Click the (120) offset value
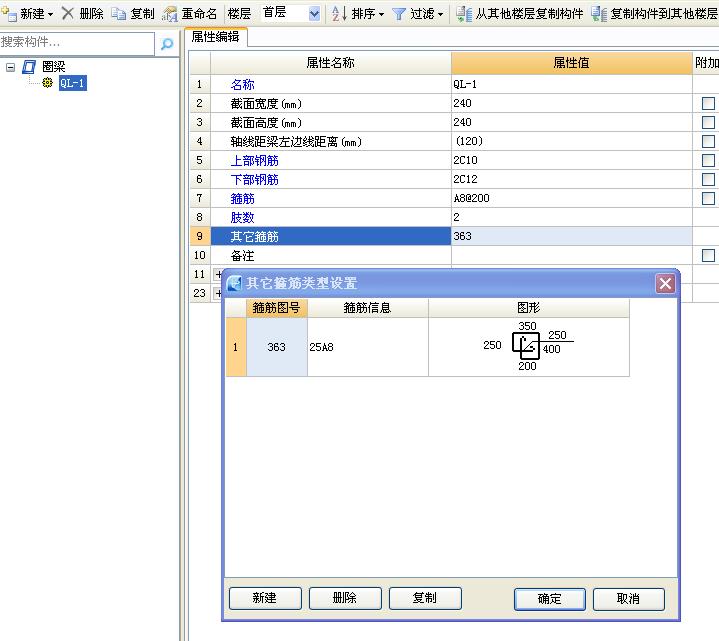 (x=571, y=141)
